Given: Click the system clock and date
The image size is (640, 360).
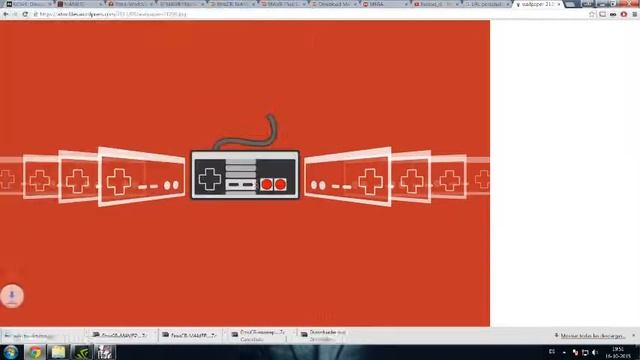Looking at the screenshot, I should tap(618, 352).
